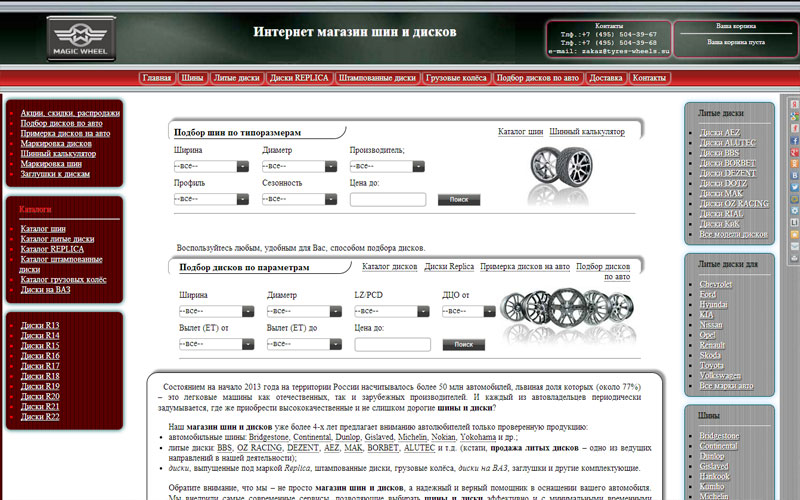This screenshot has height=500, width=800.
Task: Open the wheel Ширина dropdown in the disk parameters form
Action: pyautogui.click(x=216, y=311)
